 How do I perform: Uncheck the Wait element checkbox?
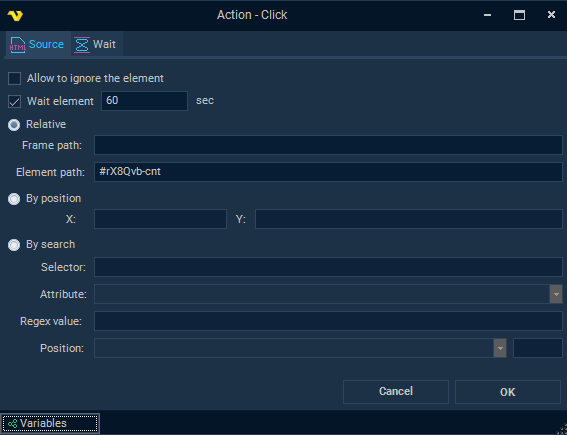pyautogui.click(x=14, y=102)
